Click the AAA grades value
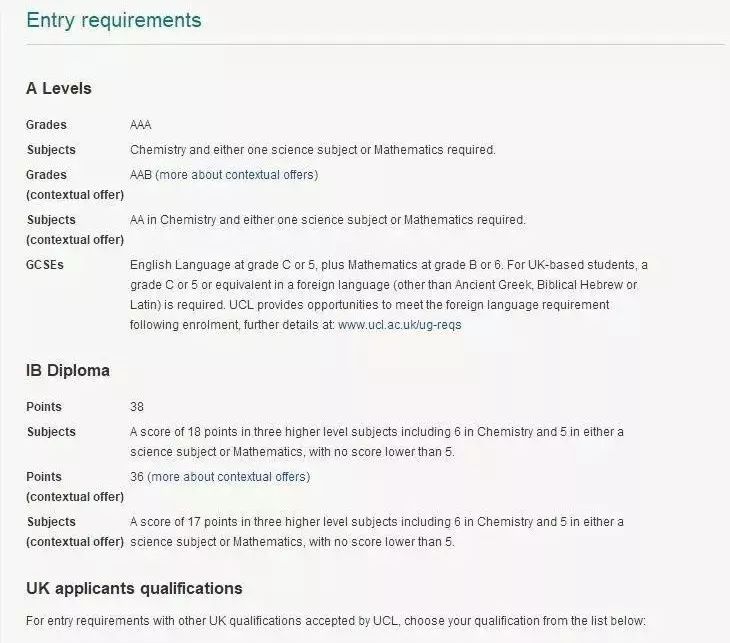The height and width of the screenshot is (643, 730). point(141,125)
